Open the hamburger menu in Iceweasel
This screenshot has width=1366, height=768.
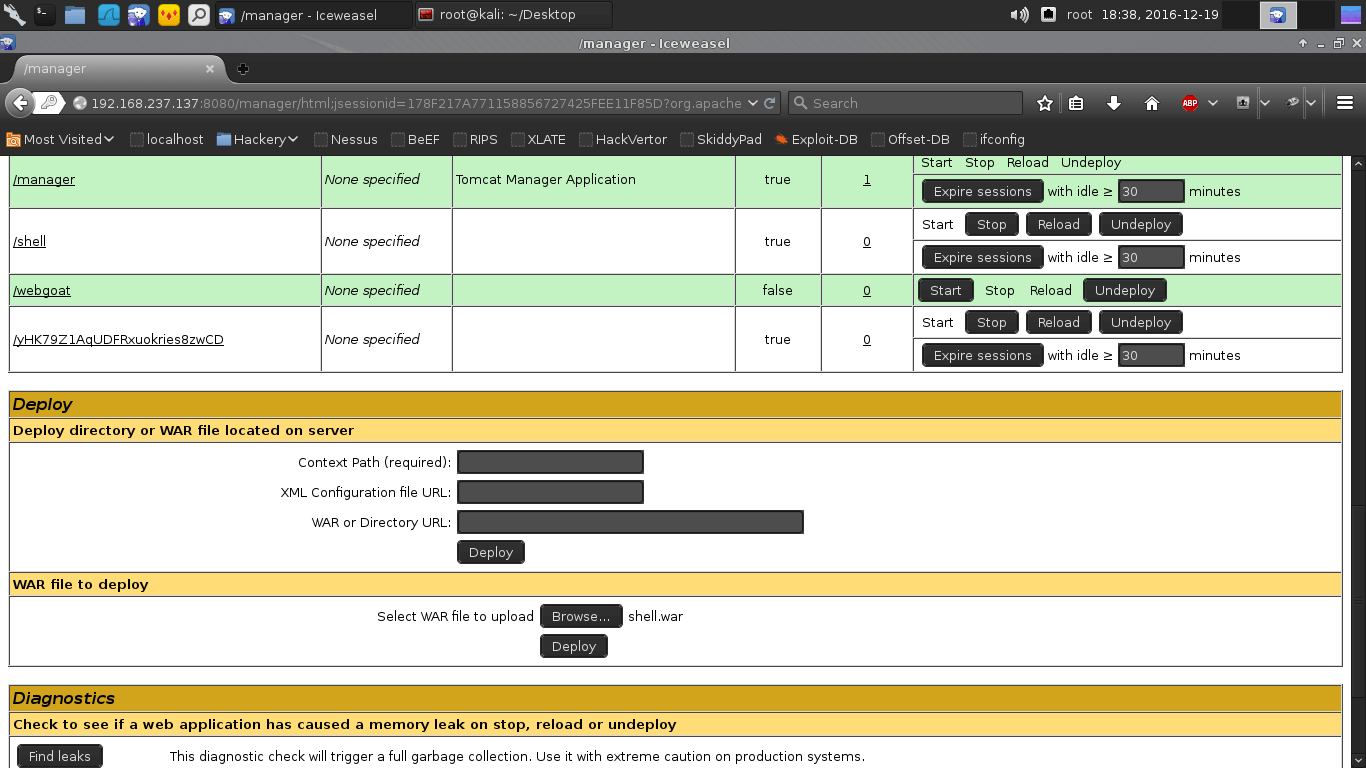point(1345,103)
